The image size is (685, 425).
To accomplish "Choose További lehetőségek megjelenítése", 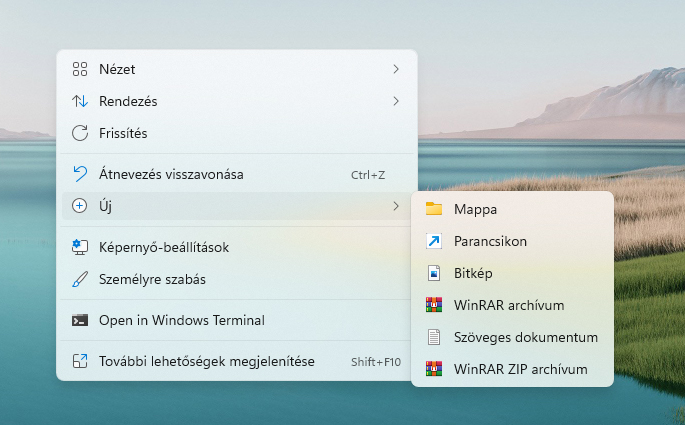I will click(207, 361).
